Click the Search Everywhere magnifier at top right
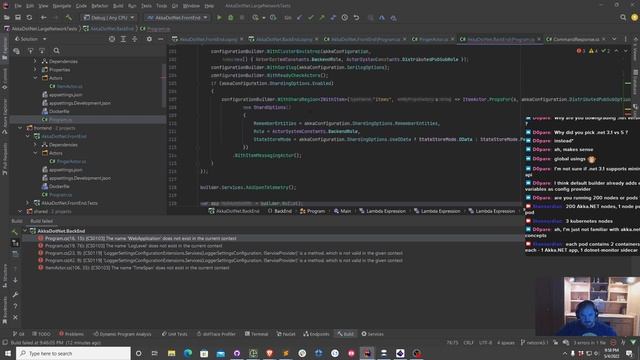Screen dimensions: 640x360 623,18
